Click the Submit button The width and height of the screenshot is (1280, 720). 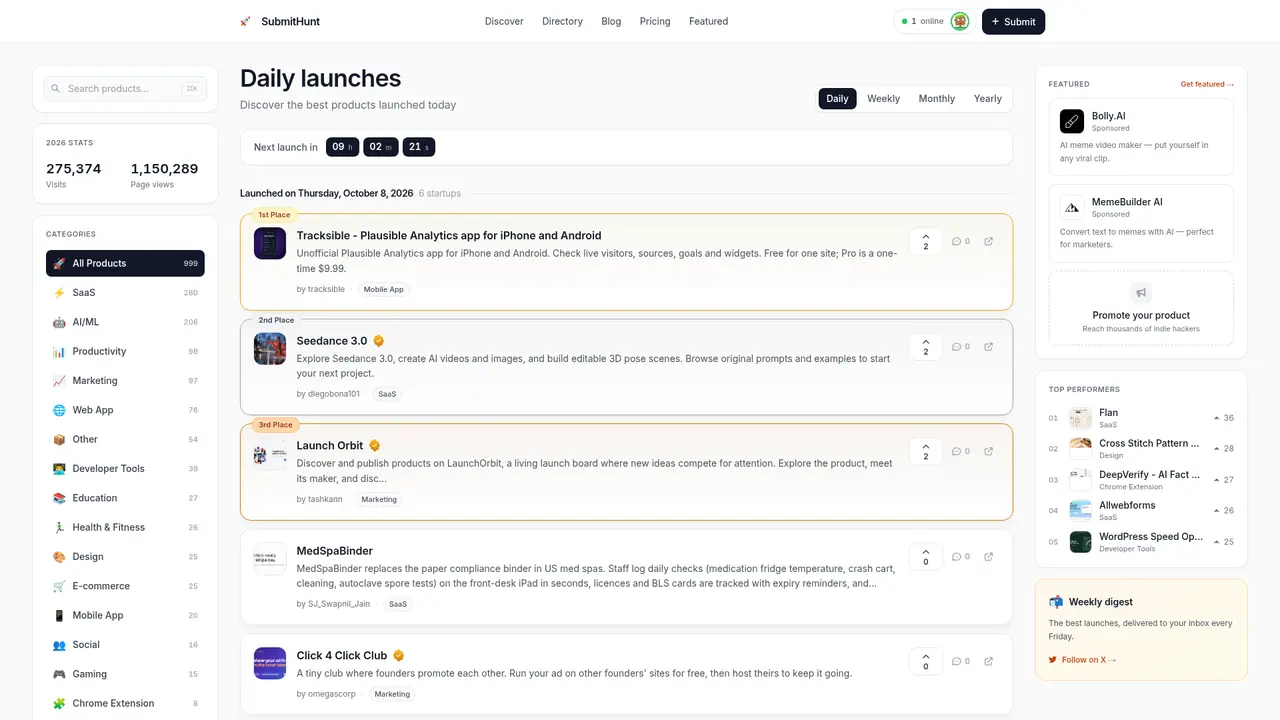[x=1013, y=21]
